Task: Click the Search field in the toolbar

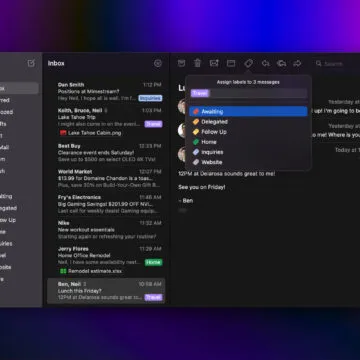Action: [337, 63]
